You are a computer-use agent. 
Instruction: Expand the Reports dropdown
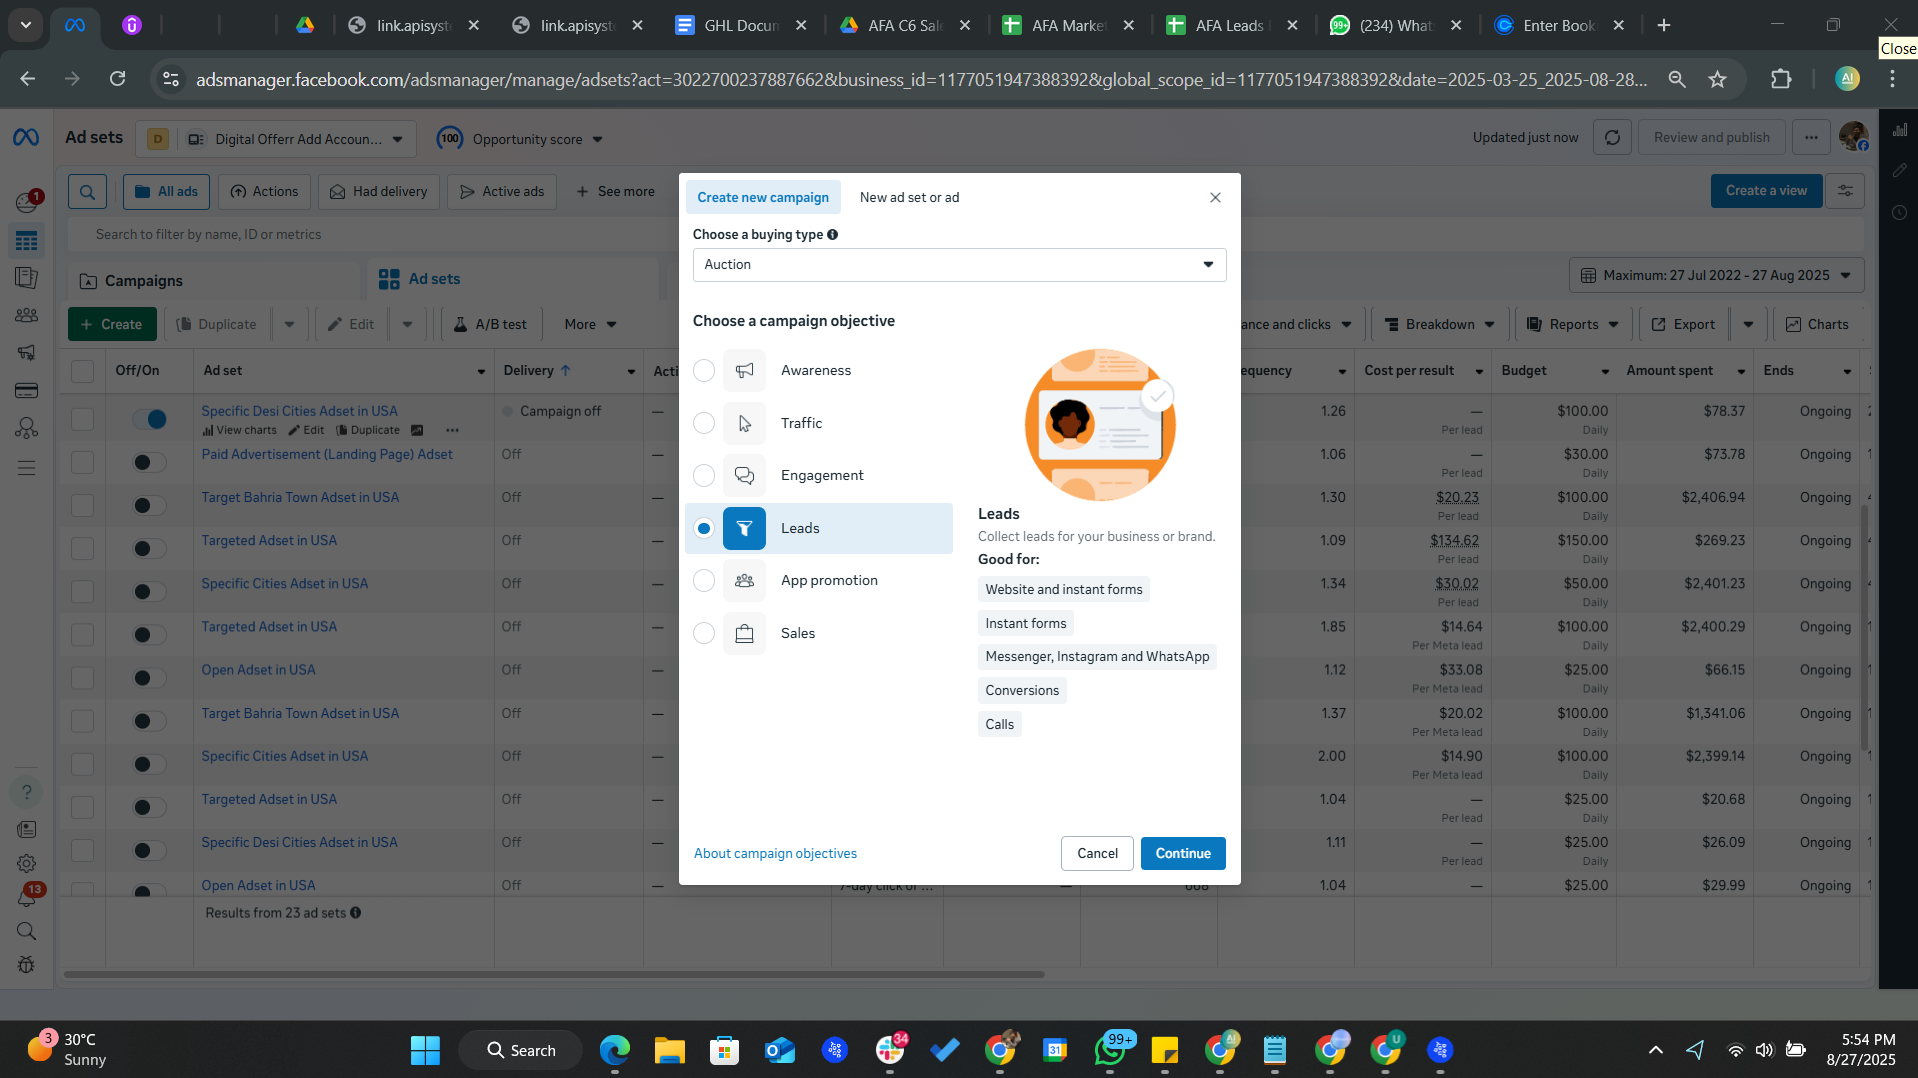(x=1574, y=324)
